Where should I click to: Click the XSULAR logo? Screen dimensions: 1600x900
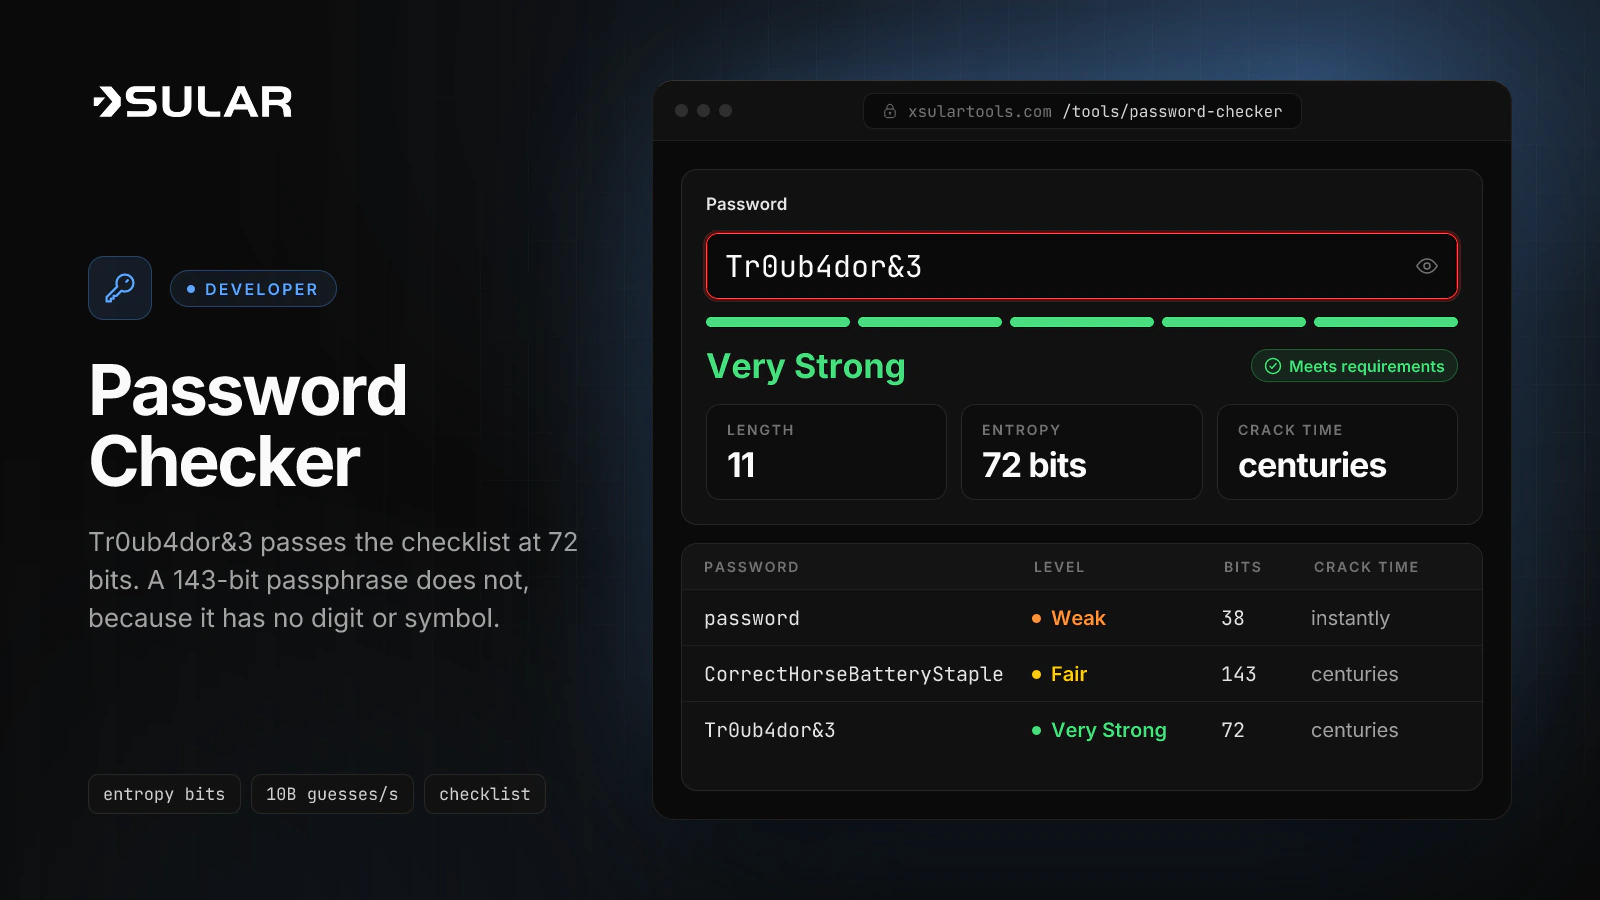click(x=192, y=102)
